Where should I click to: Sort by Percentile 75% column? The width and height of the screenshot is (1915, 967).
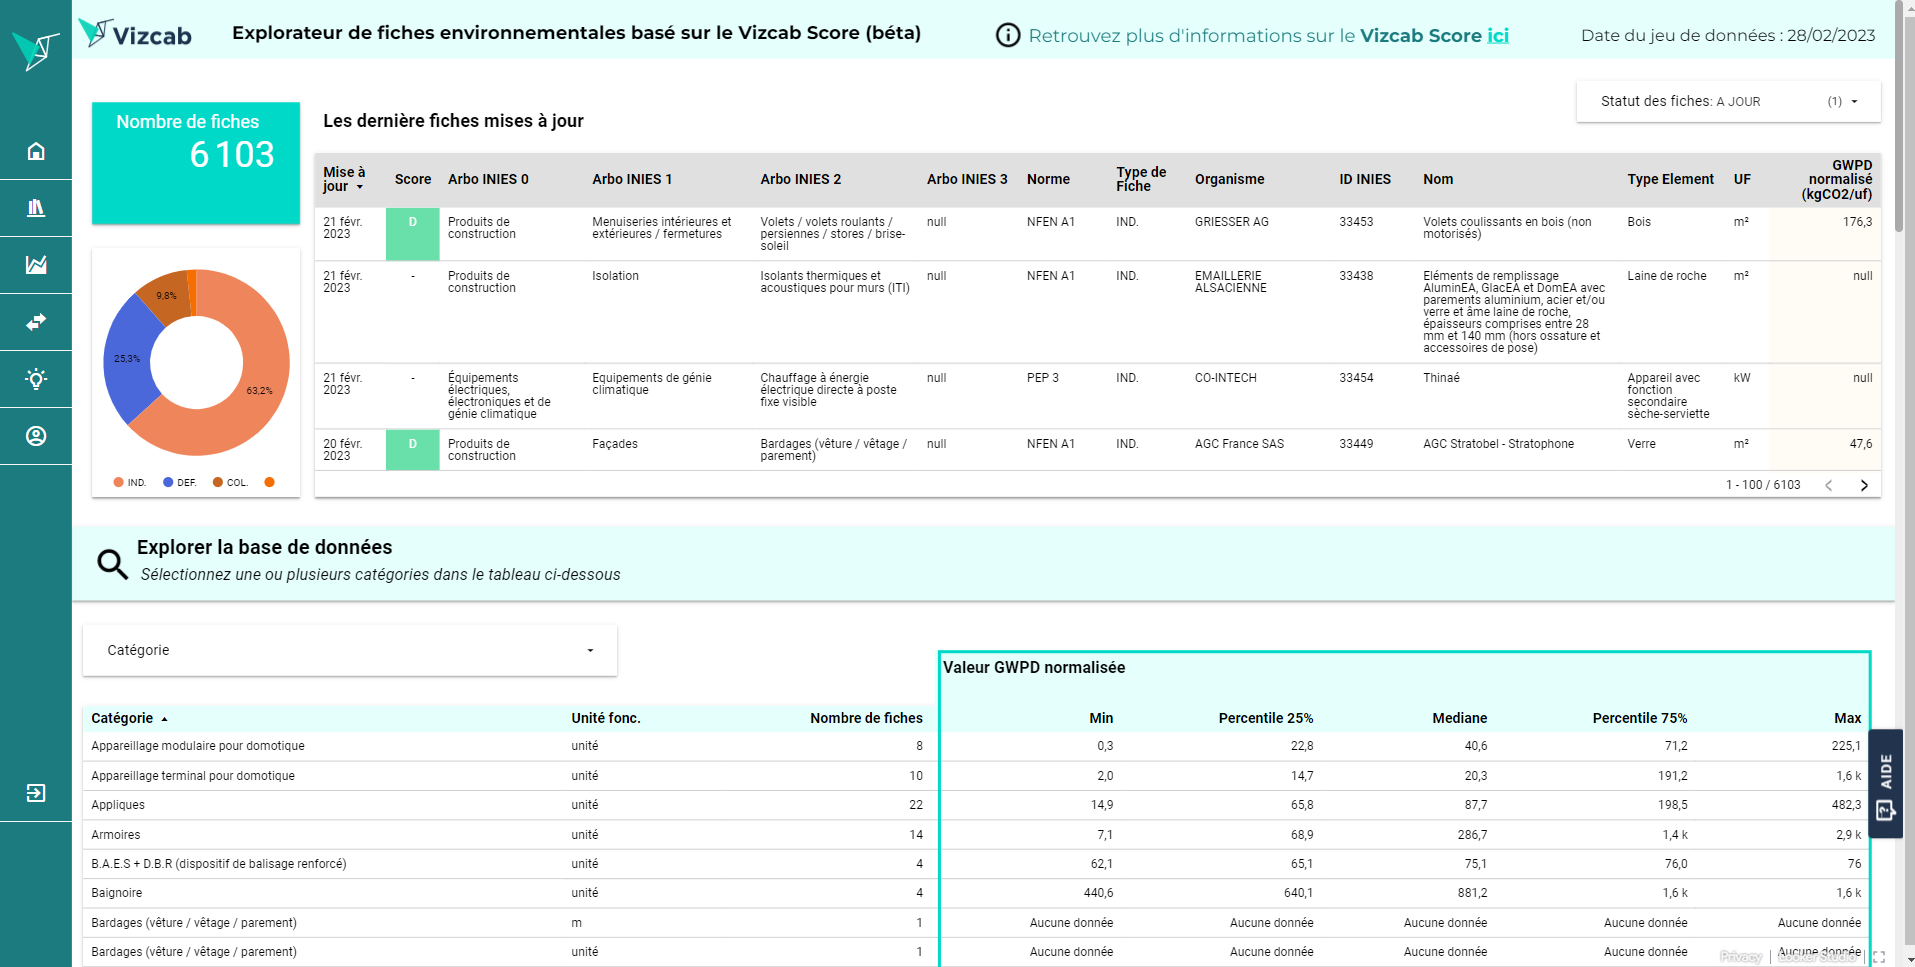[1639, 718]
